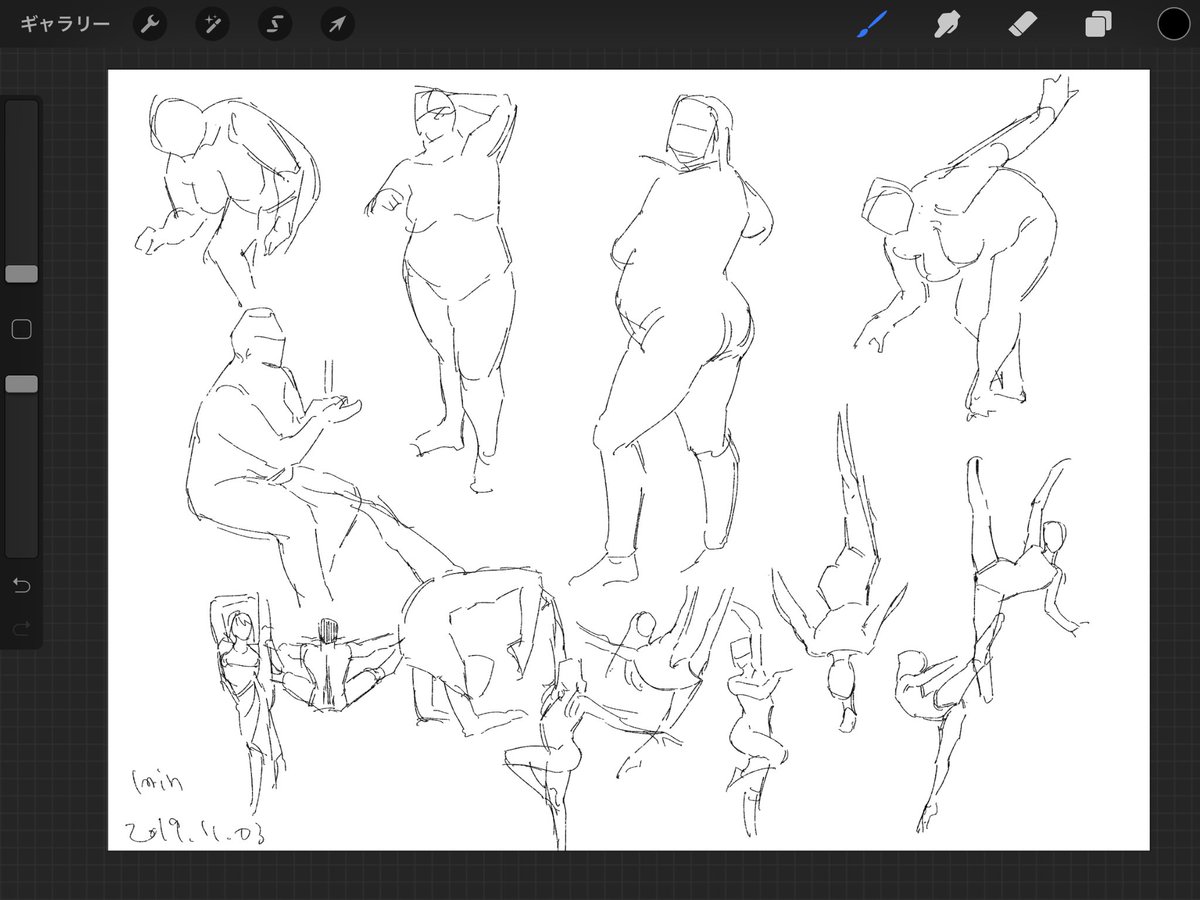Screen dimensions: 1200x900
Task: Open the Adjustments magic wand menu
Action: coord(212,24)
